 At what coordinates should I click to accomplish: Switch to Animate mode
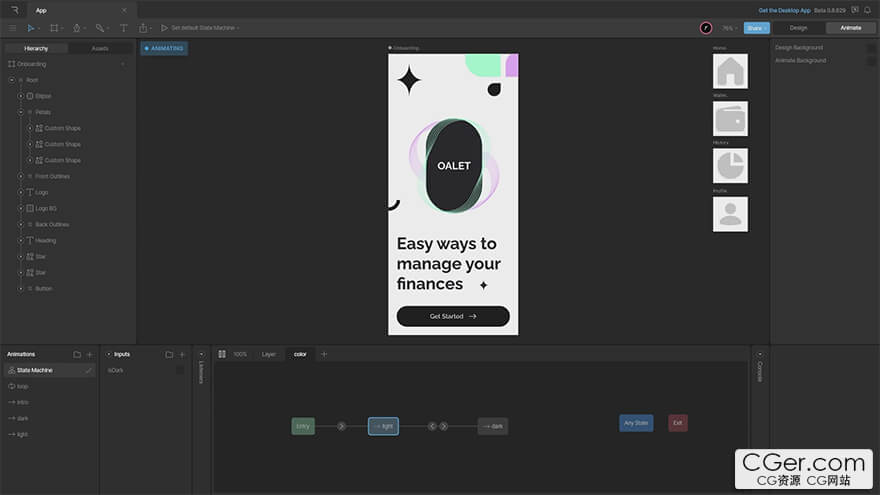pyautogui.click(x=850, y=28)
